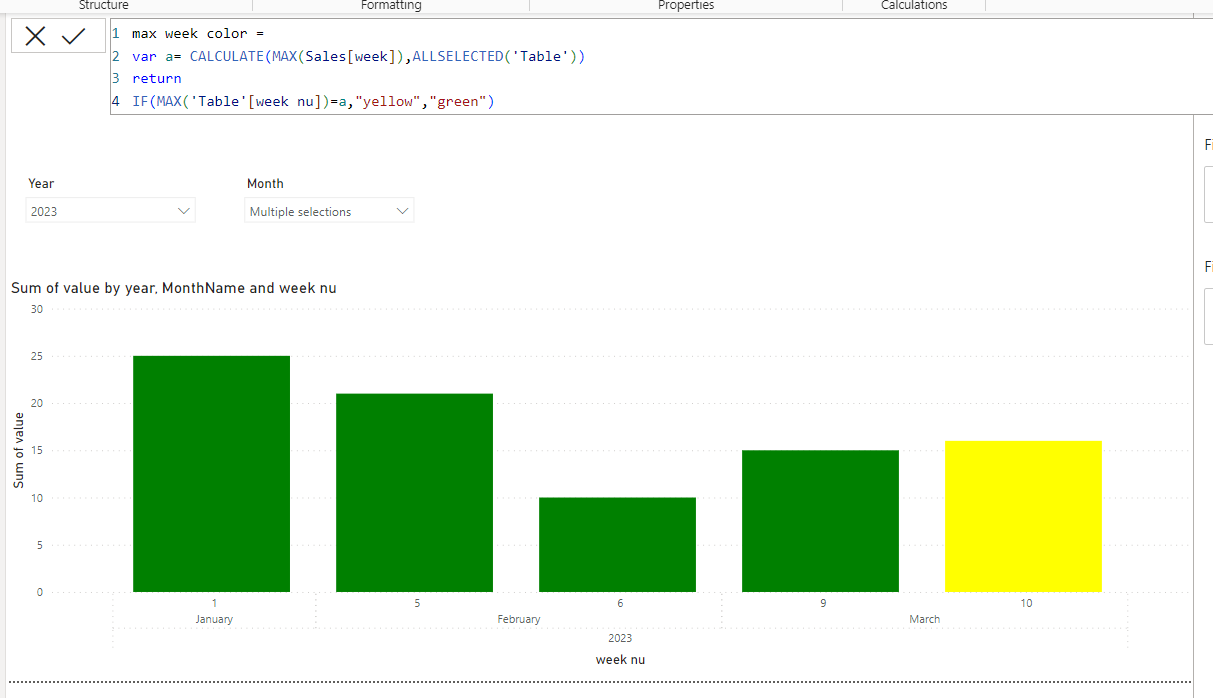Click the return keyword in the formula

point(157,78)
